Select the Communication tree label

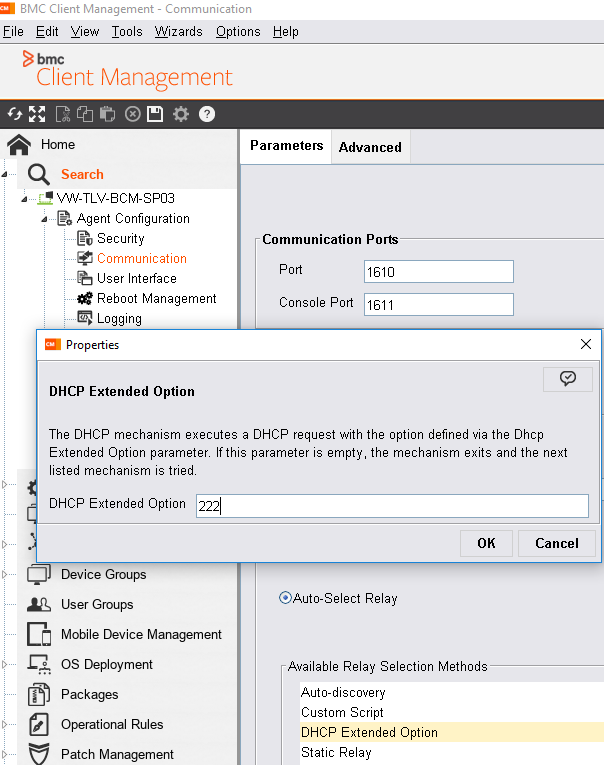click(x=142, y=259)
